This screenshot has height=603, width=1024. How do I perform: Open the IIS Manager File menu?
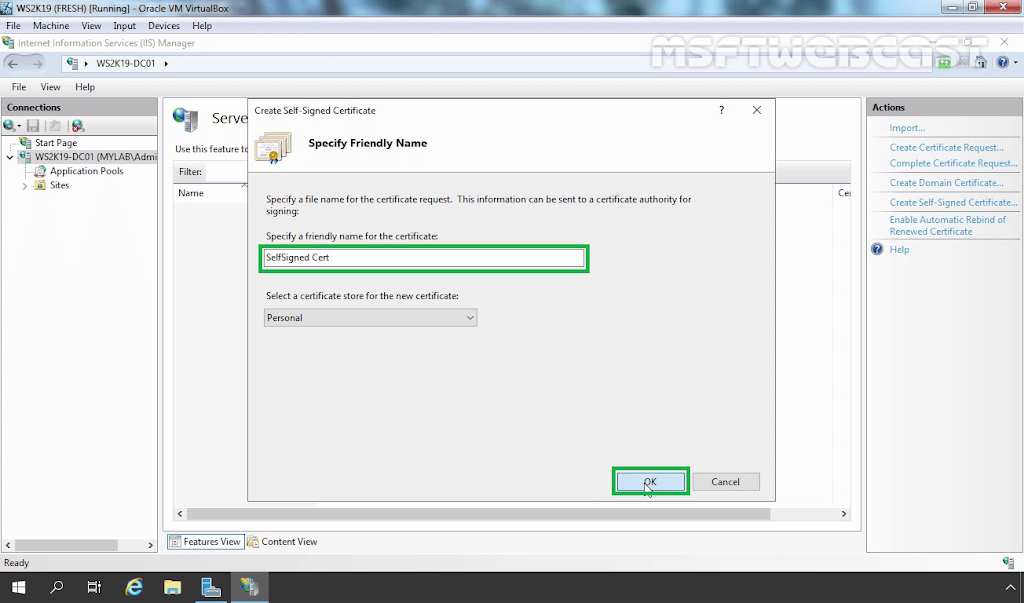click(x=19, y=87)
